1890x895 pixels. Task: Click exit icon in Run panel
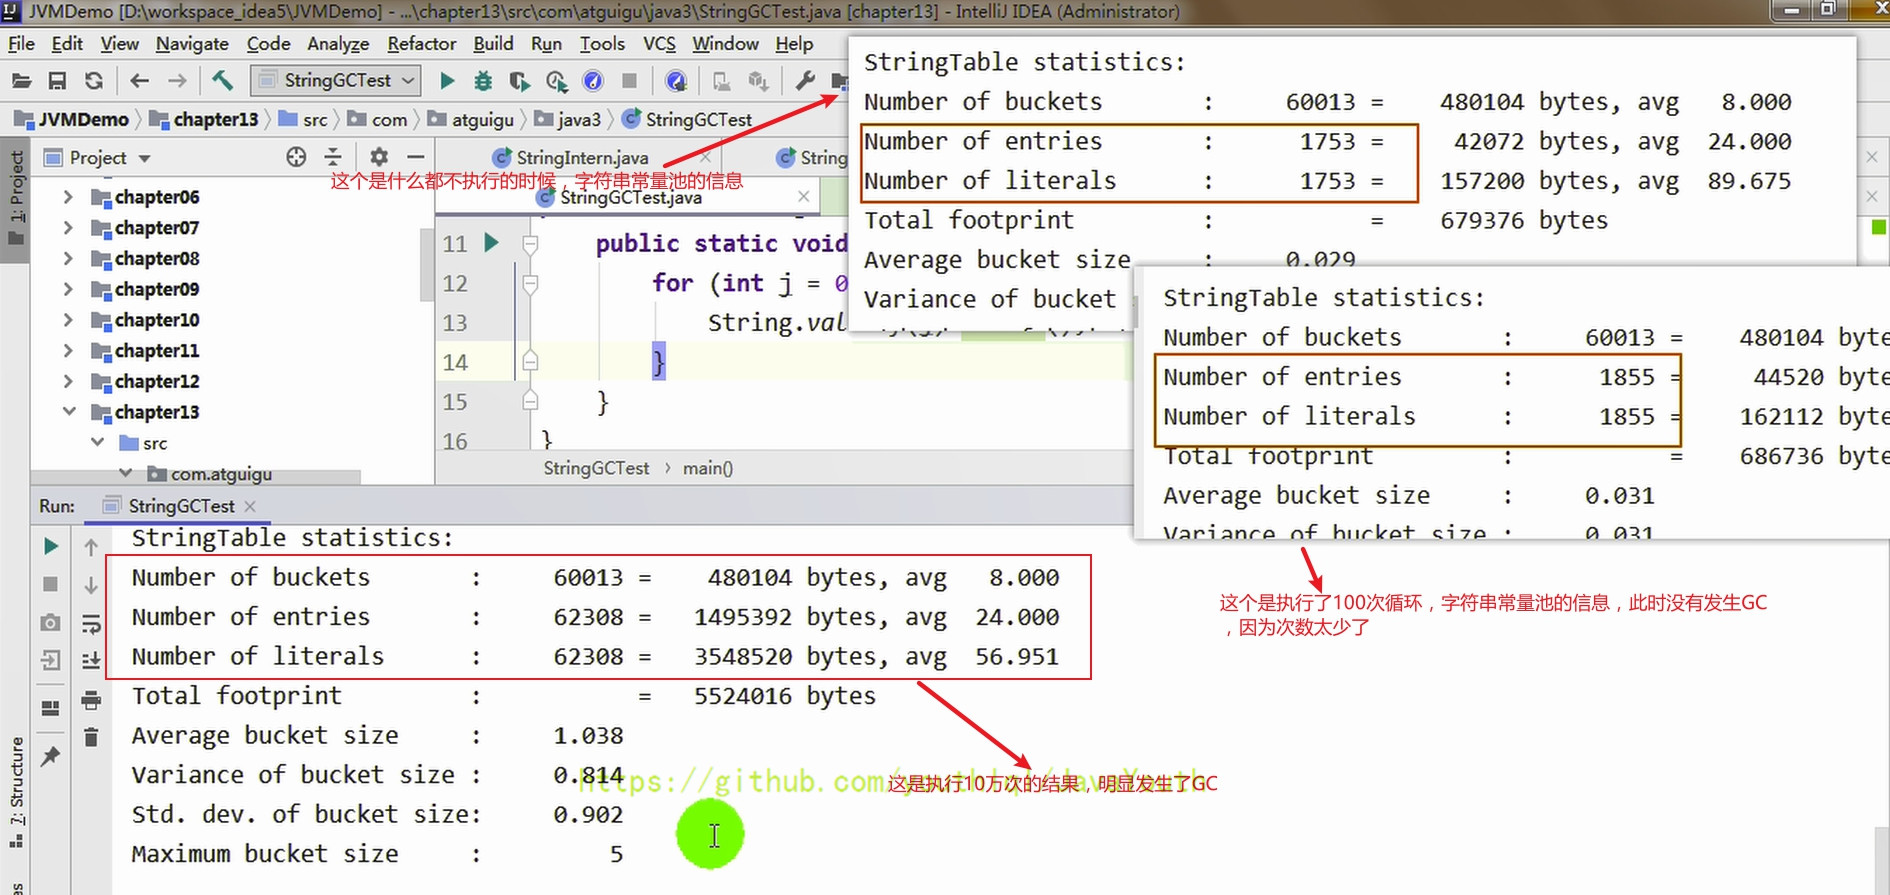(51, 660)
